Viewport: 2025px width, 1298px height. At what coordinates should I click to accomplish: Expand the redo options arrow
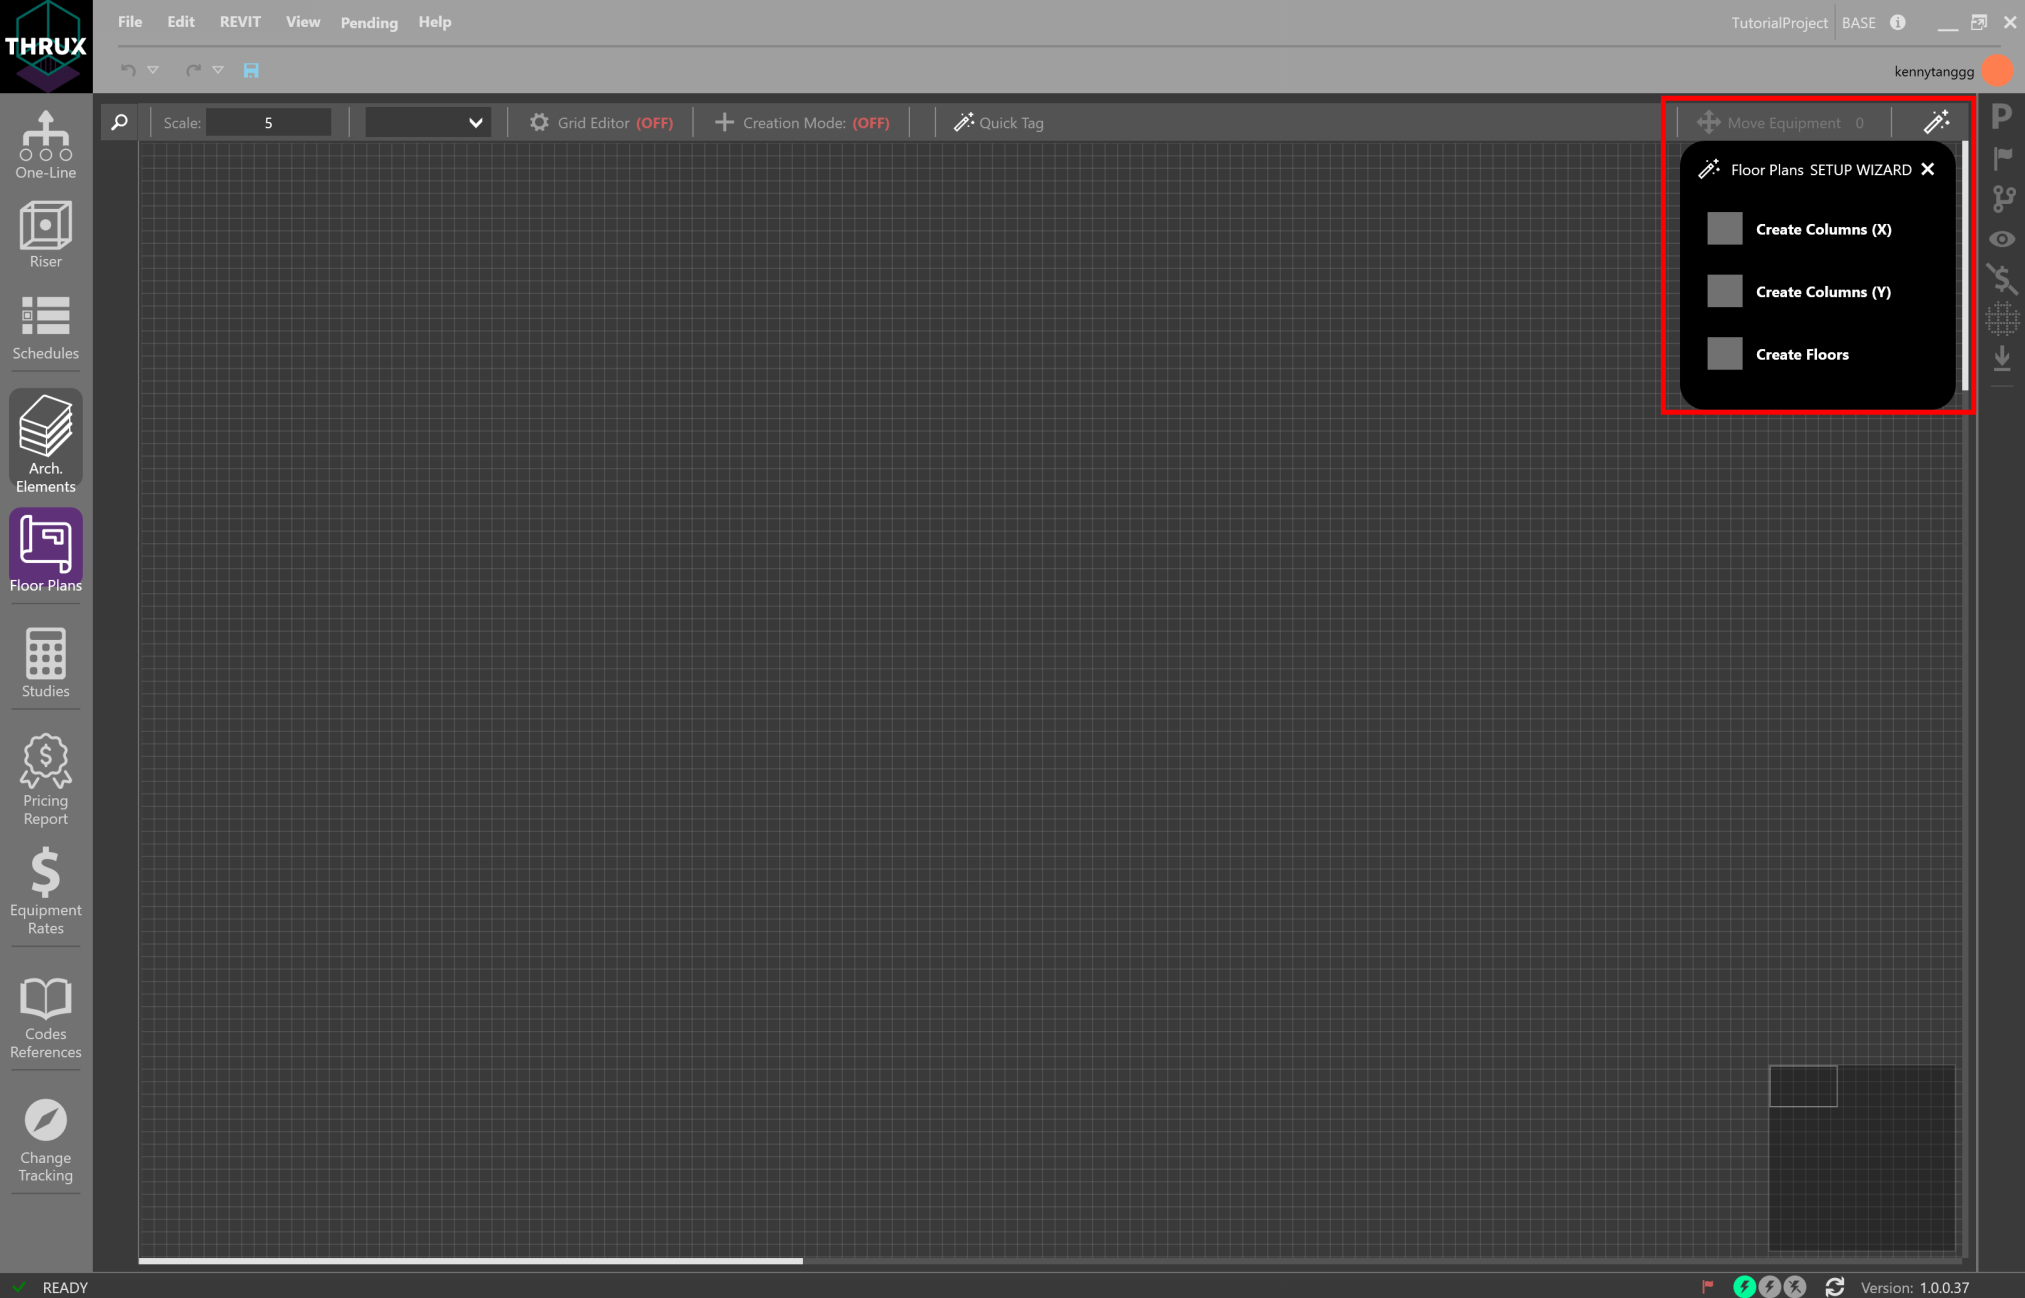(218, 70)
